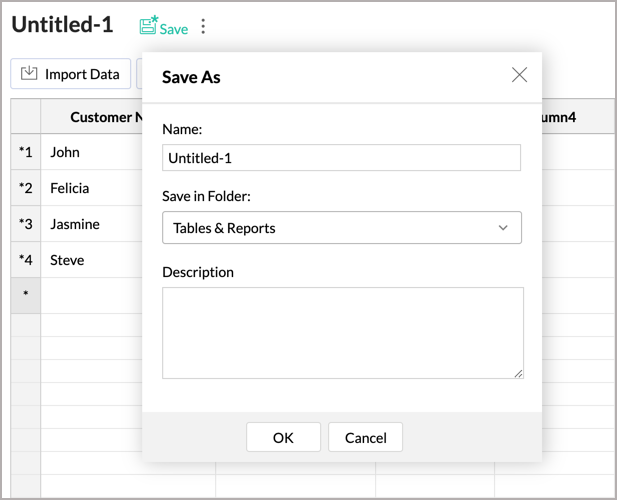Click the new row asterisk header

coord(26,295)
